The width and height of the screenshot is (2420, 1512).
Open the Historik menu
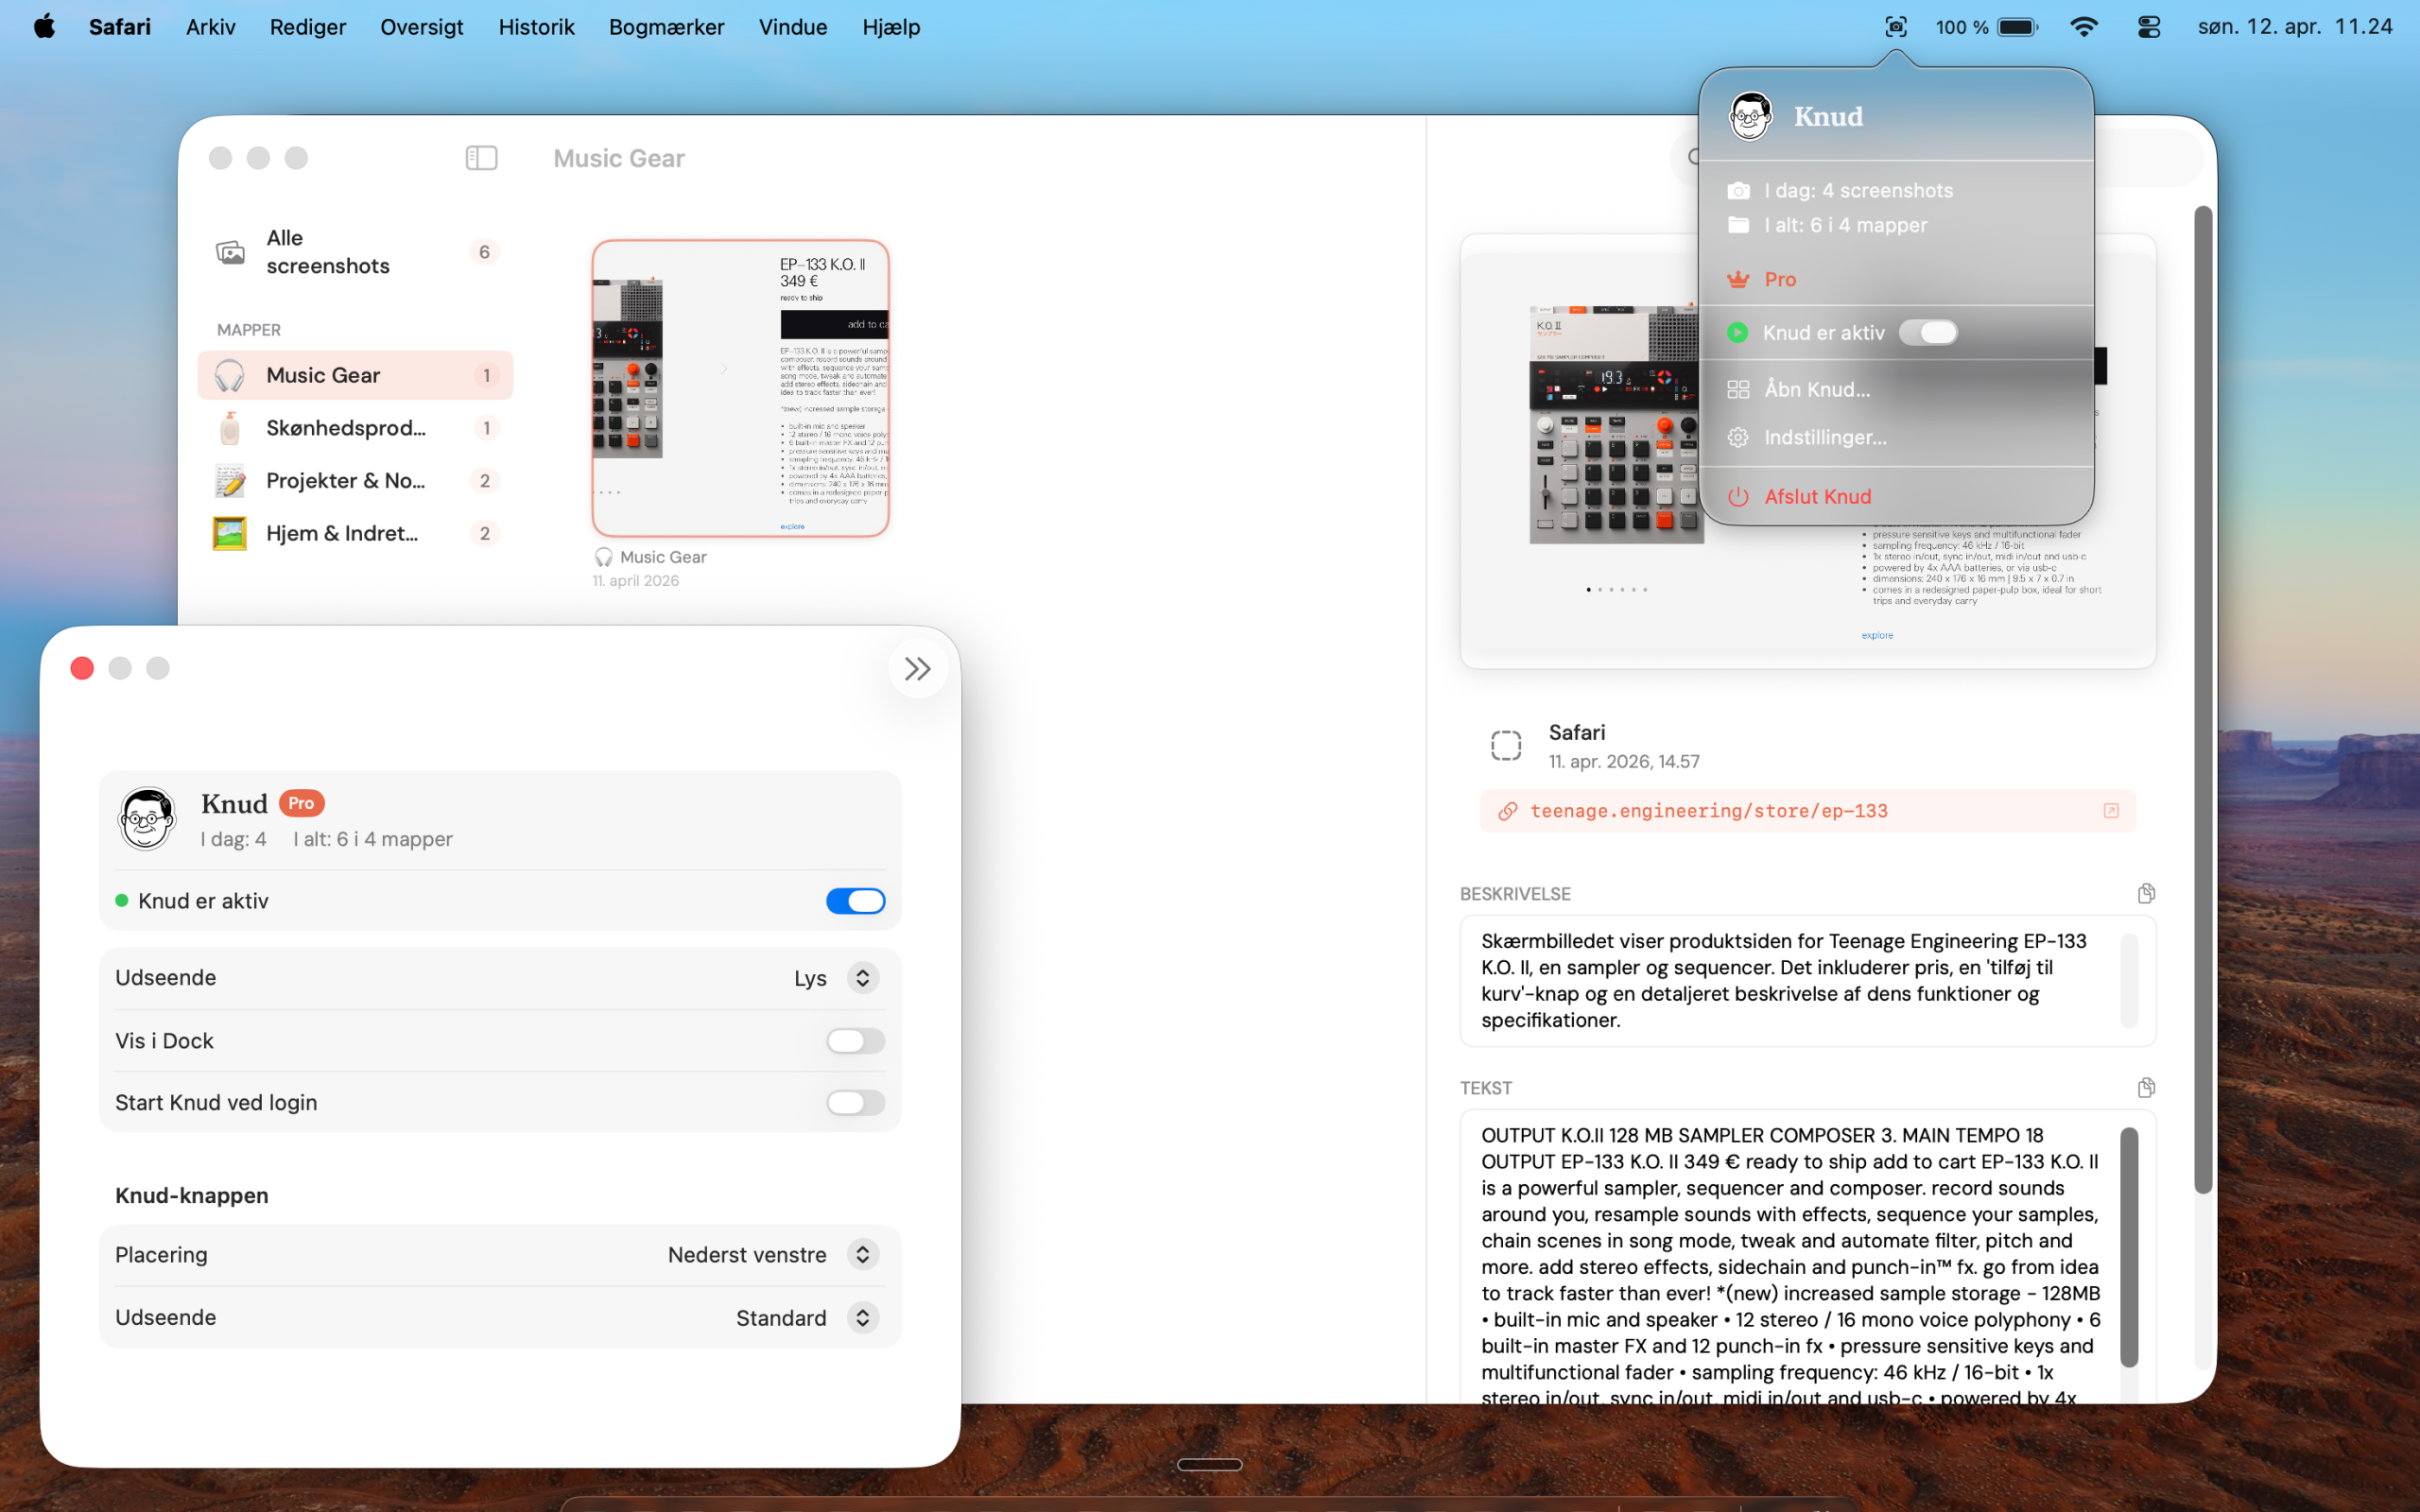536,27
